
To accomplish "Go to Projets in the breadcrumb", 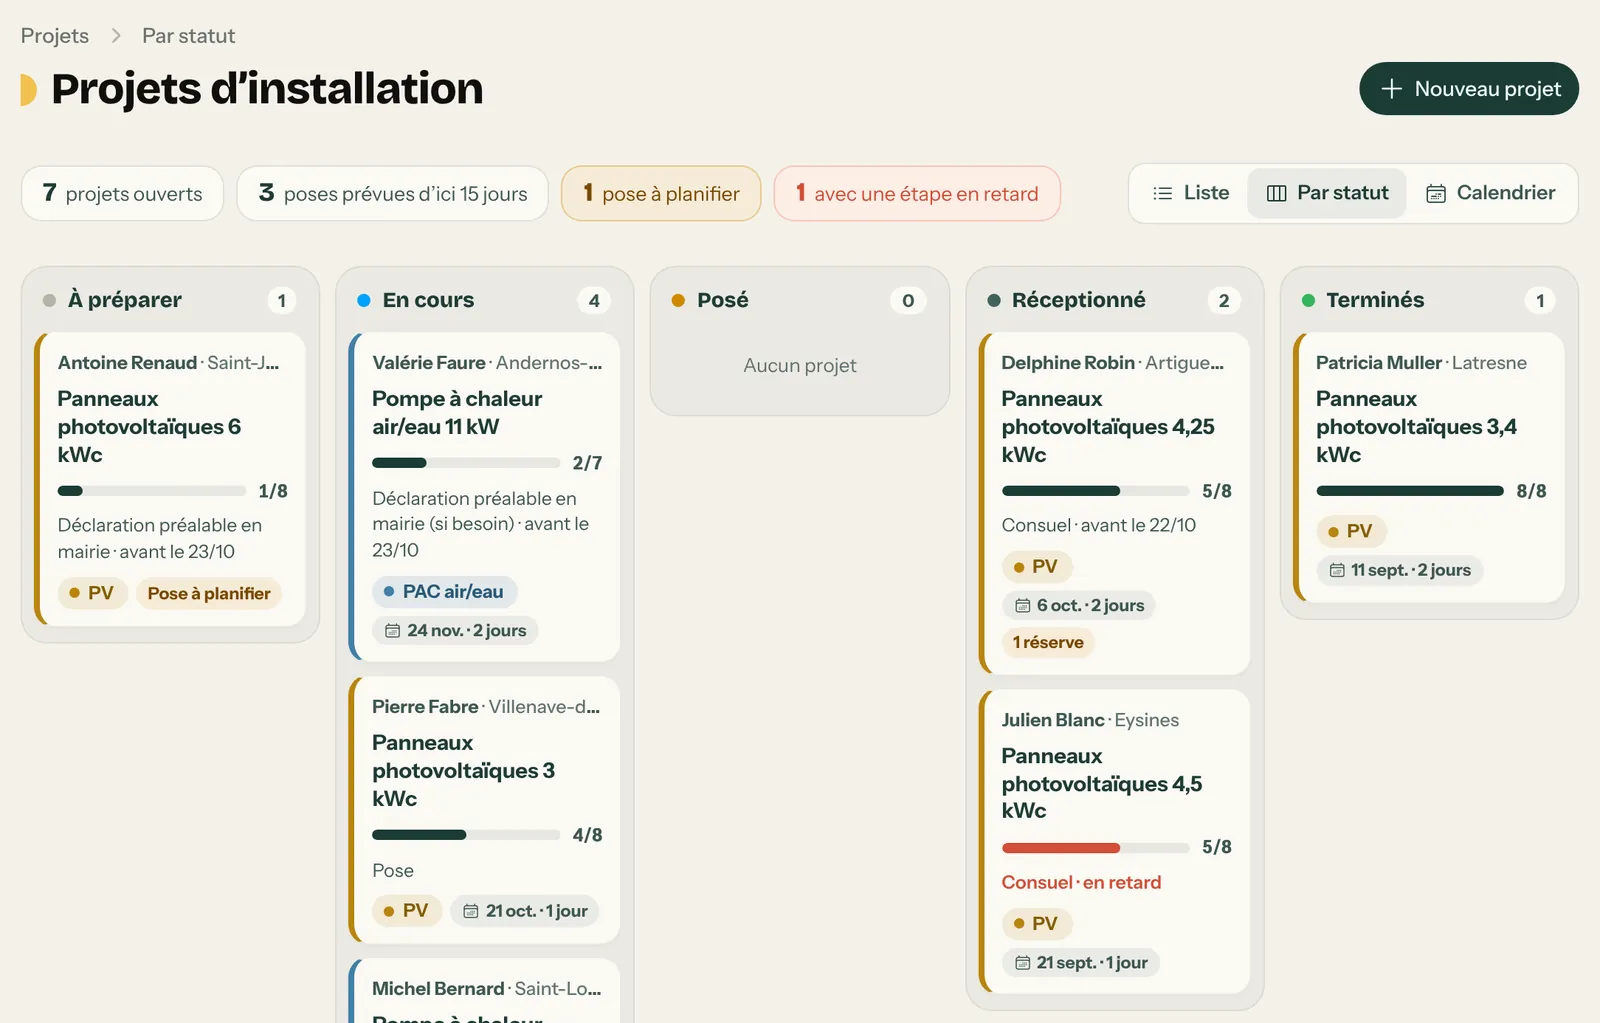I will click(x=55, y=36).
